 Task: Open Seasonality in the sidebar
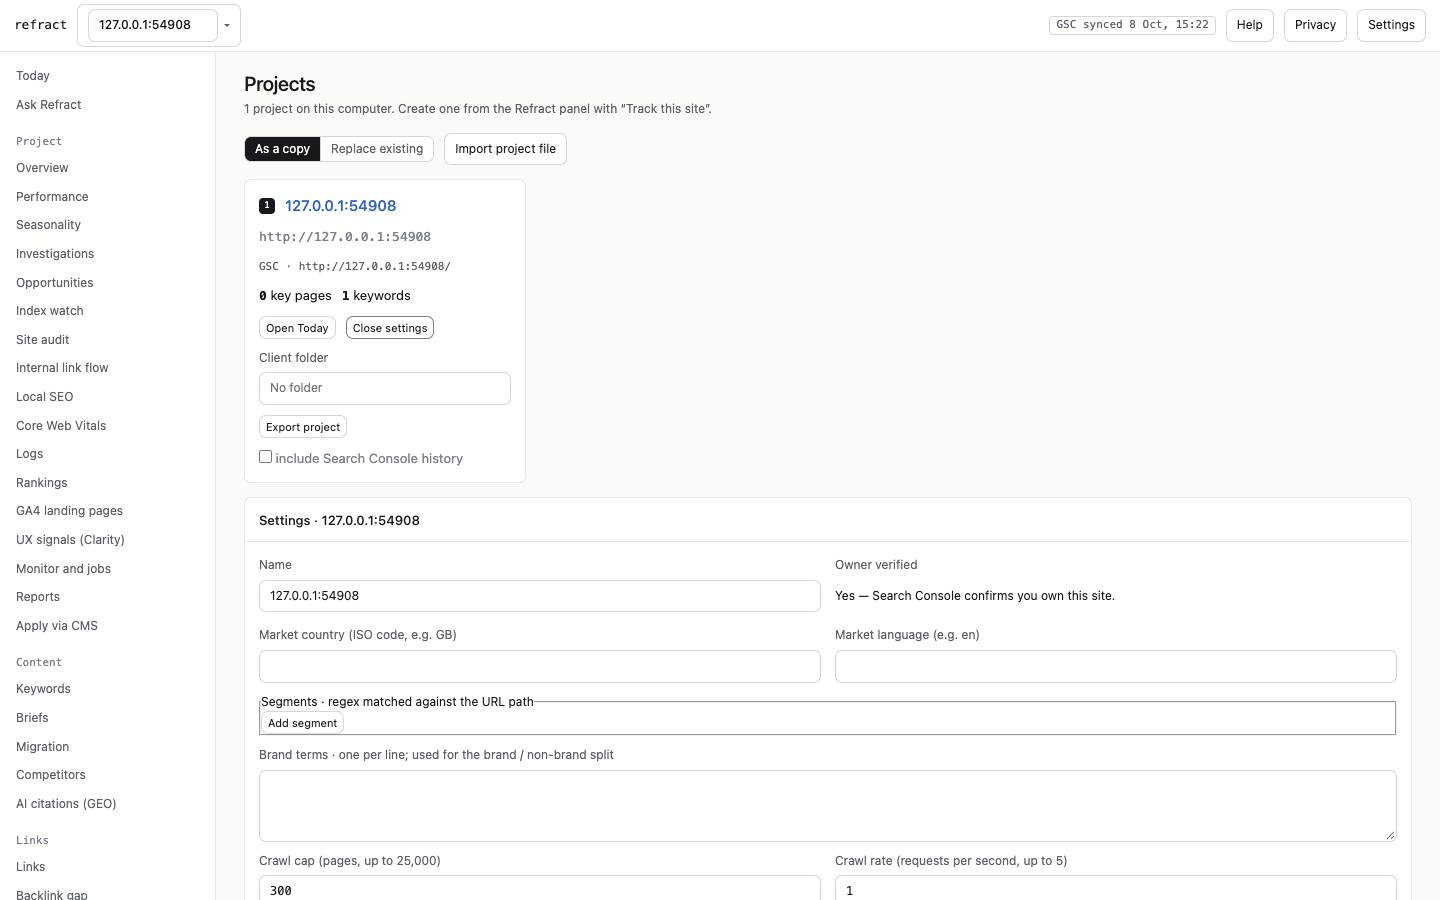tap(48, 225)
